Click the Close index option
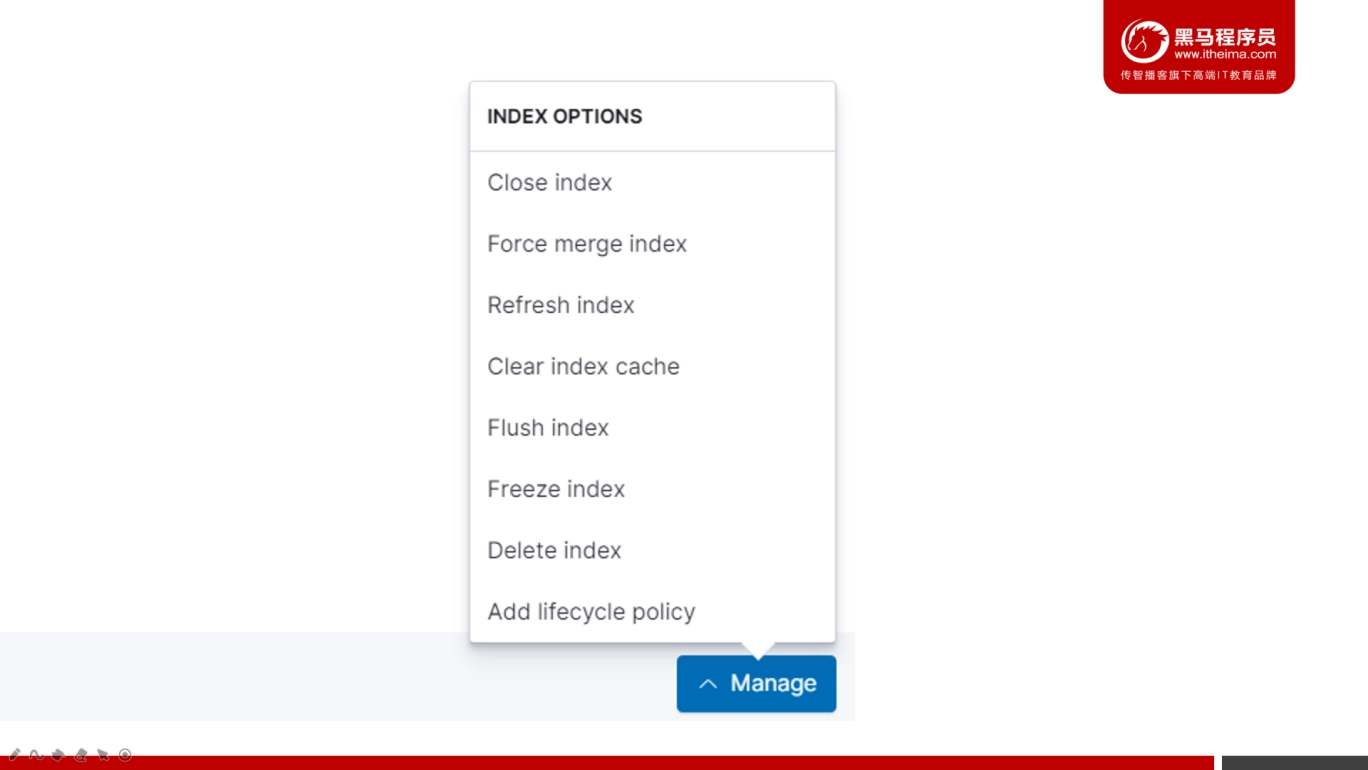 tap(550, 183)
